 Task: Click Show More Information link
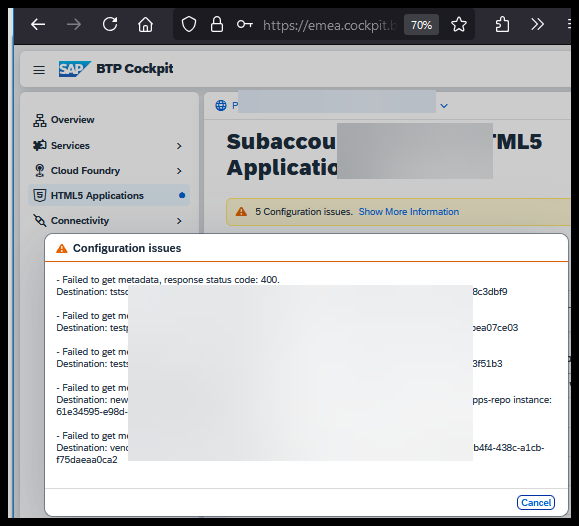(409, 212)
